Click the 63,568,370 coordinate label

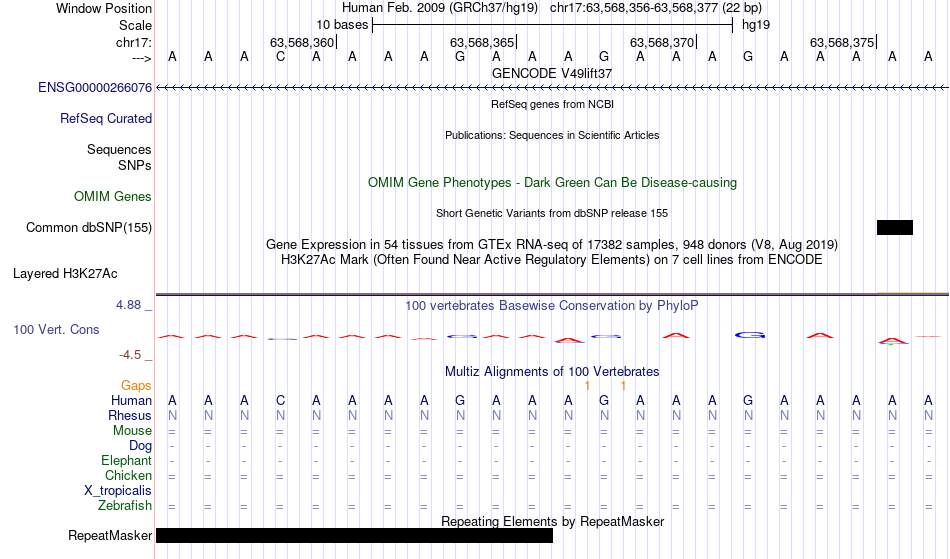coord(662,42)
